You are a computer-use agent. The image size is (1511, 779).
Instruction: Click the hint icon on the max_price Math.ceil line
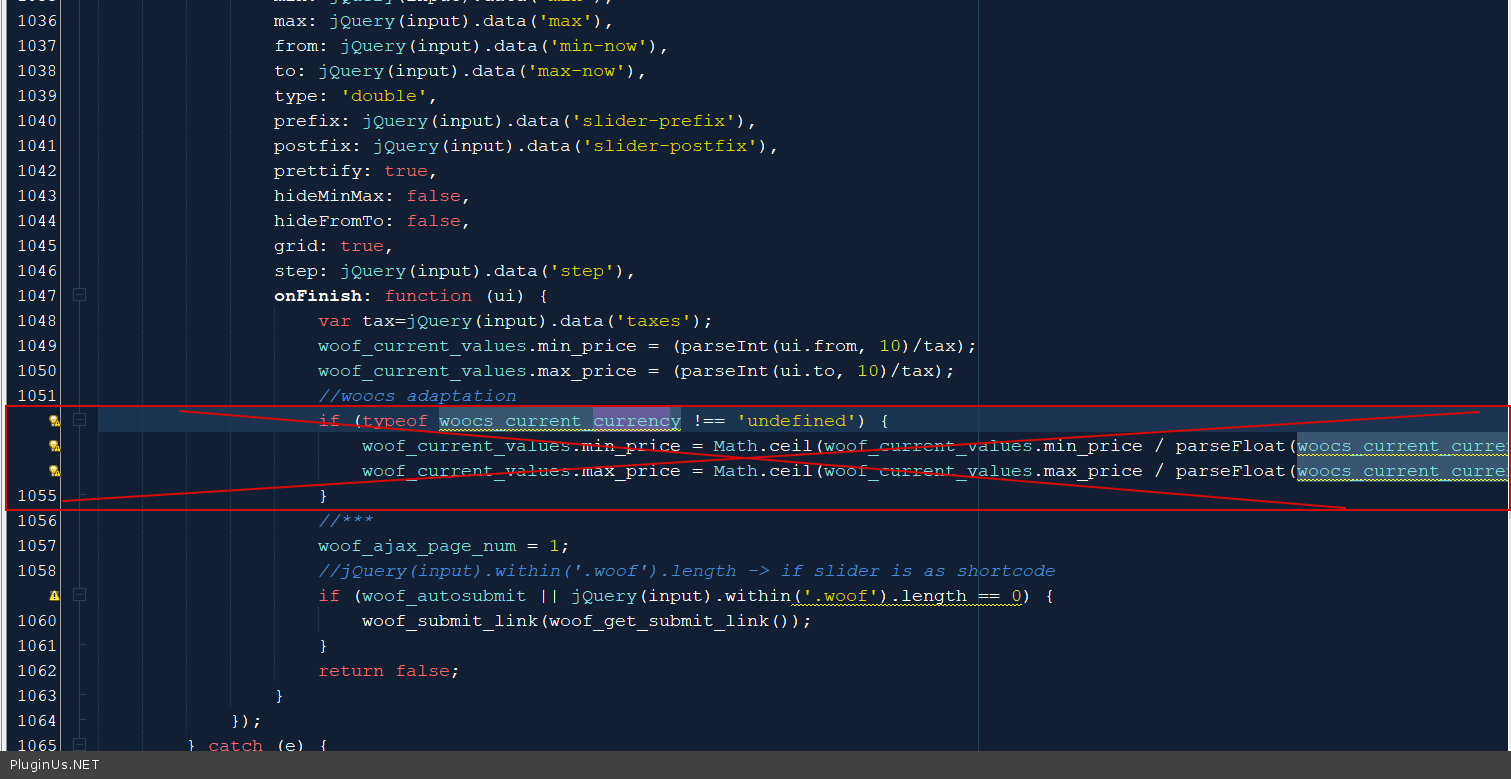coord(55,471)
